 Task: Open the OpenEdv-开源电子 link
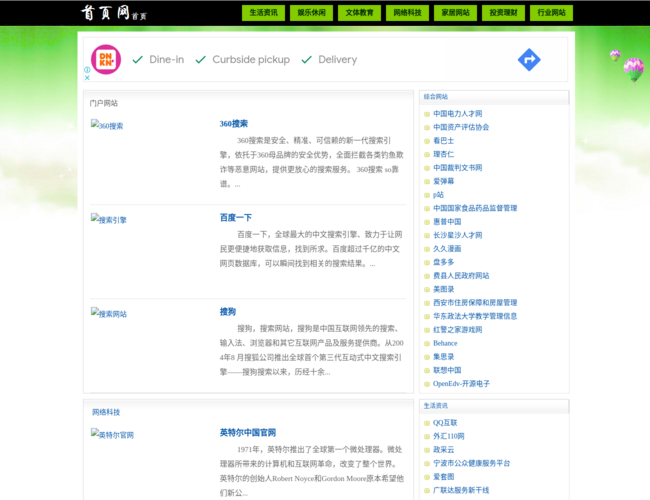coord(461,383)
